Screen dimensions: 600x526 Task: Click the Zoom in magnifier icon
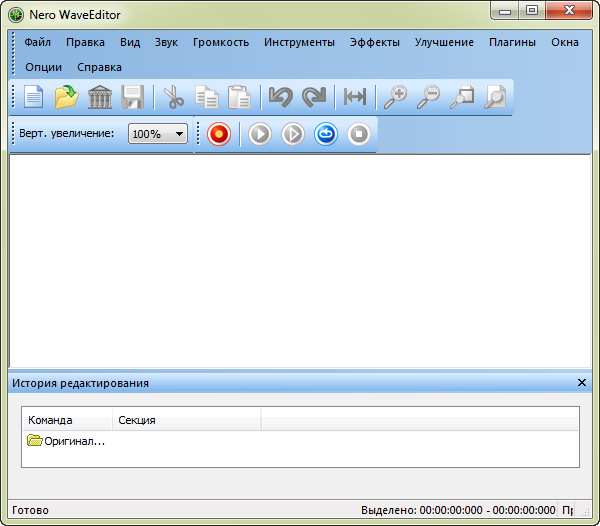395,97
